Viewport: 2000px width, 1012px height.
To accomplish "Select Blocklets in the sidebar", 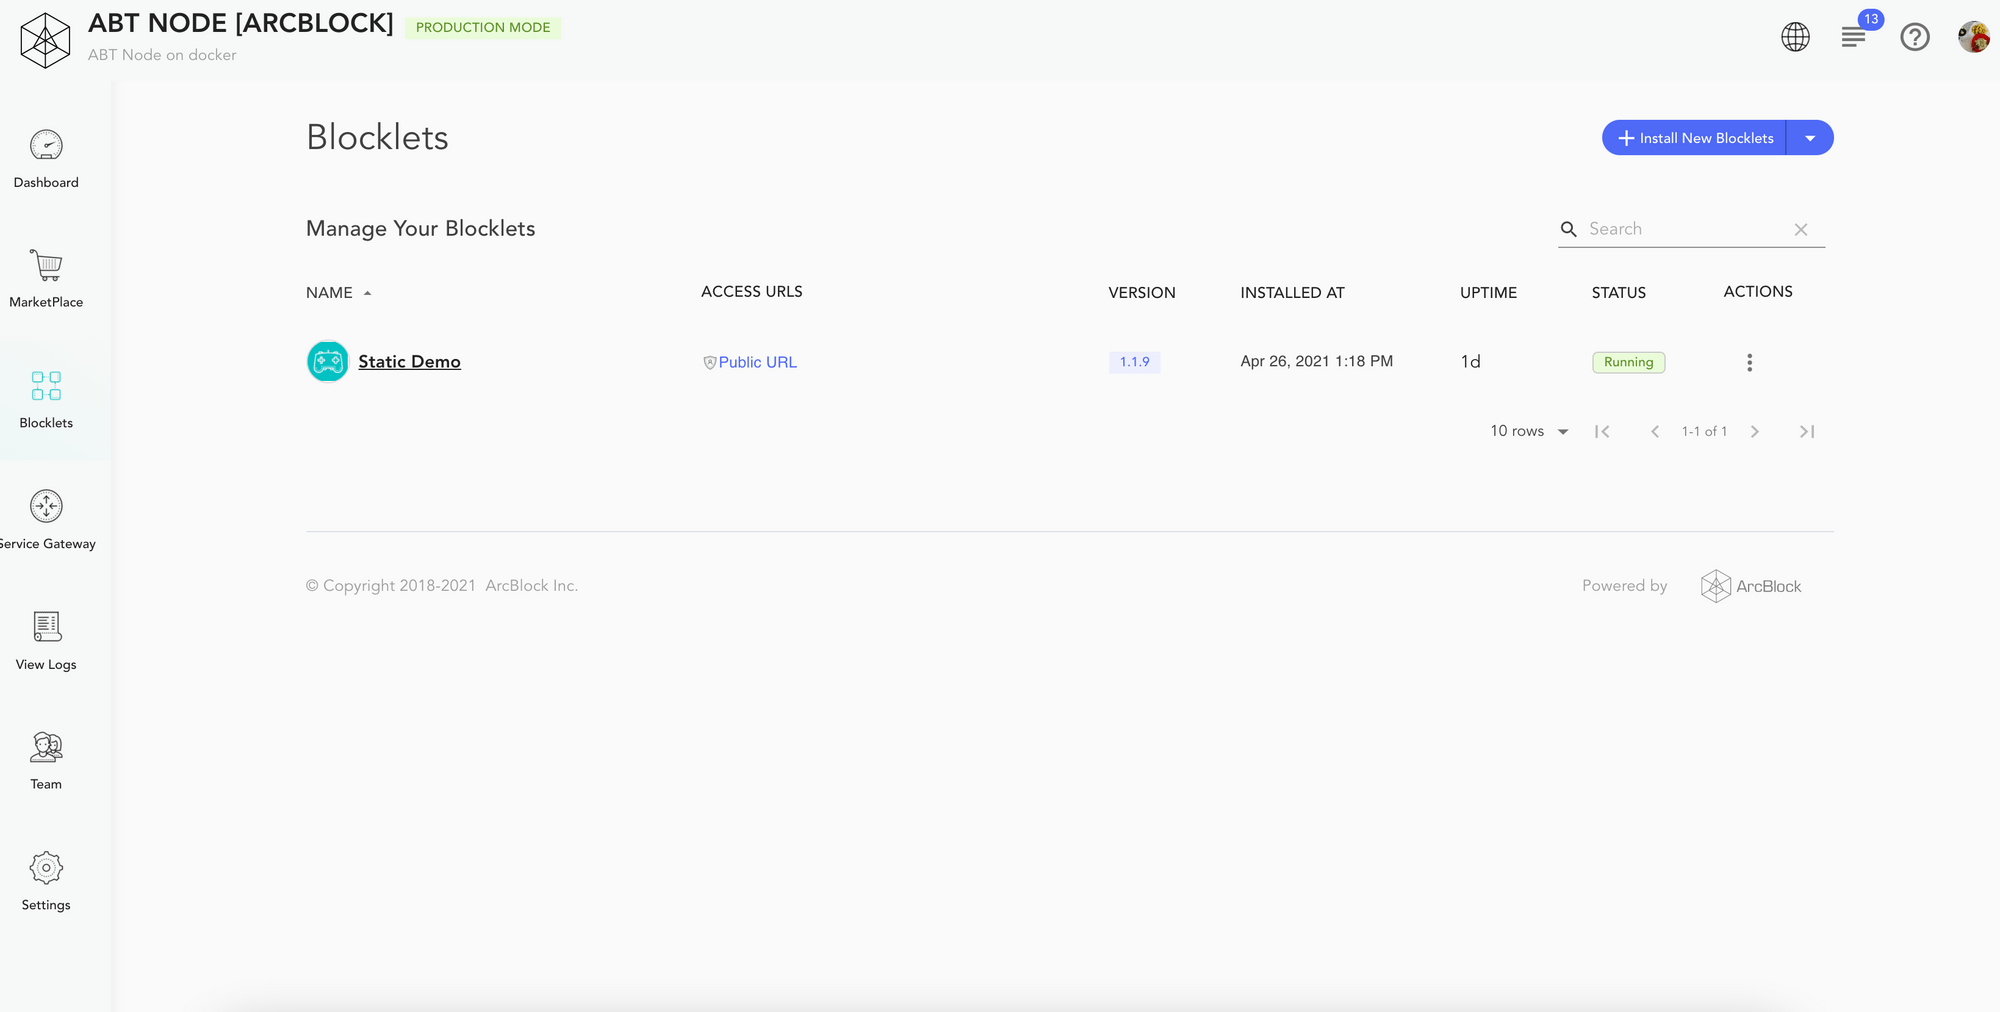I will click(46, 400).
